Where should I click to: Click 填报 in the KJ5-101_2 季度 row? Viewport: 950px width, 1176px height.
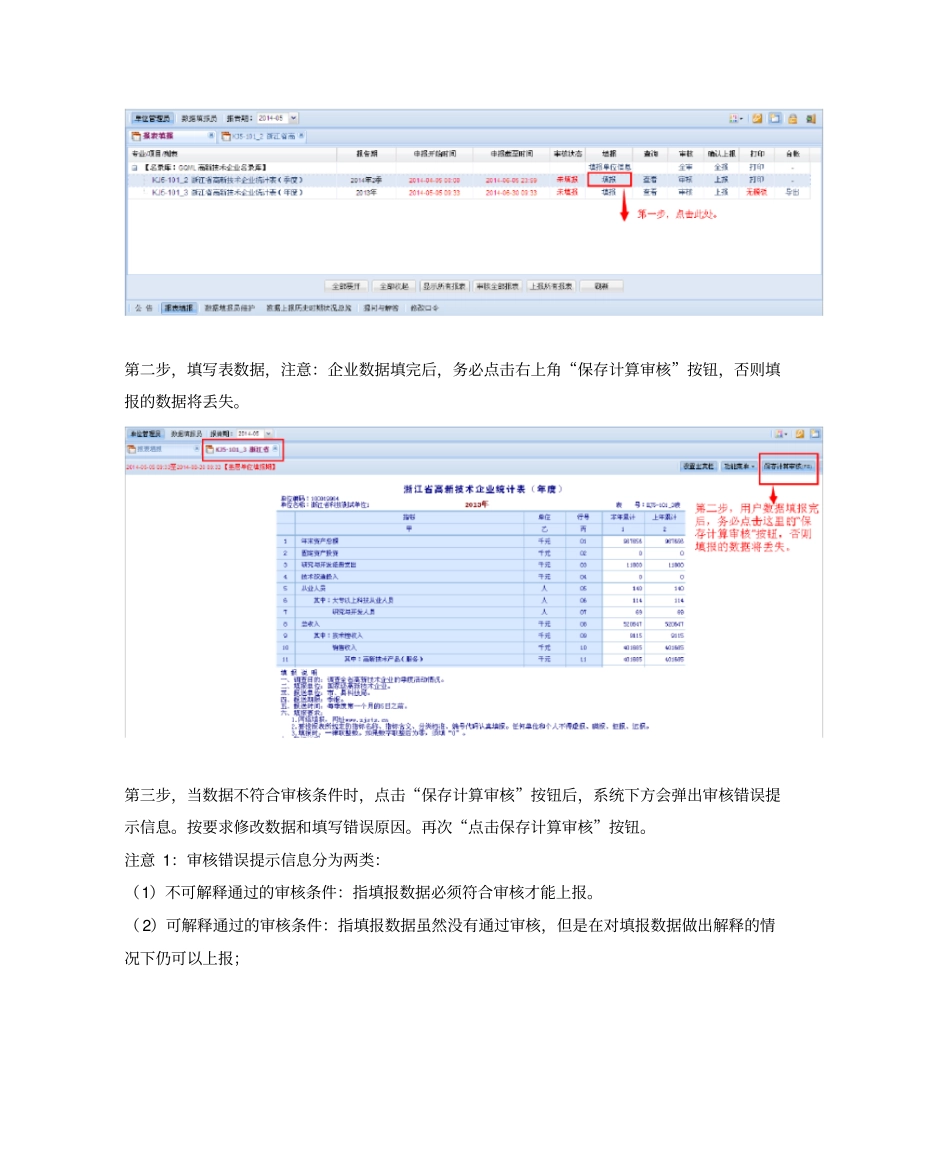(x=610, y=180)
